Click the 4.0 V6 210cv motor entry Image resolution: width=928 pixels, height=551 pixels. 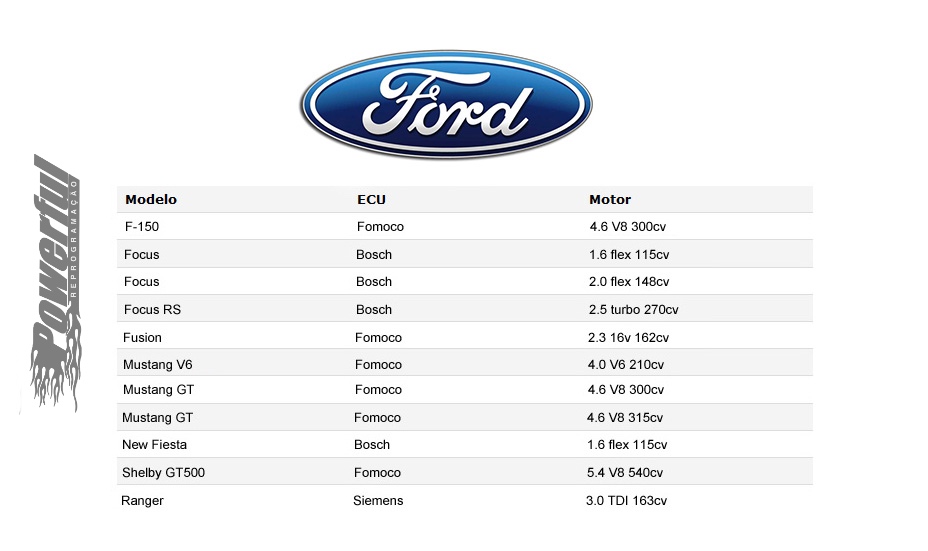[x=626, y=365]
